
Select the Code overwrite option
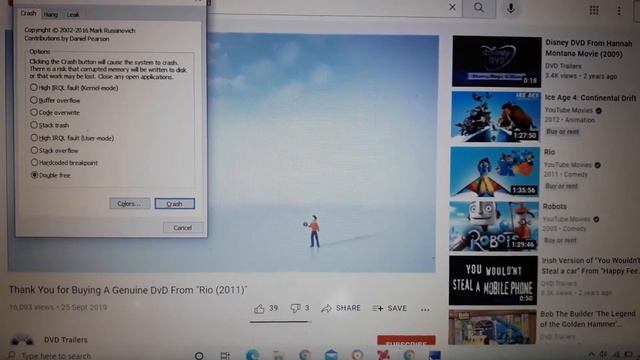(x=55, y=112)
